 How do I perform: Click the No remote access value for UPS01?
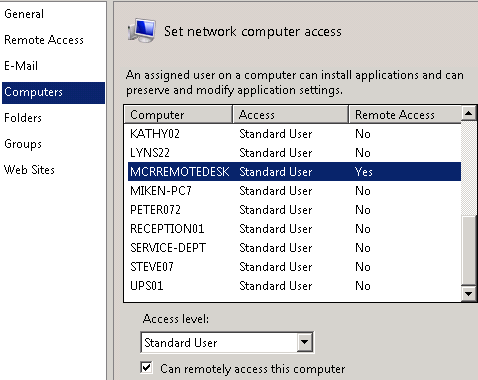363,286
